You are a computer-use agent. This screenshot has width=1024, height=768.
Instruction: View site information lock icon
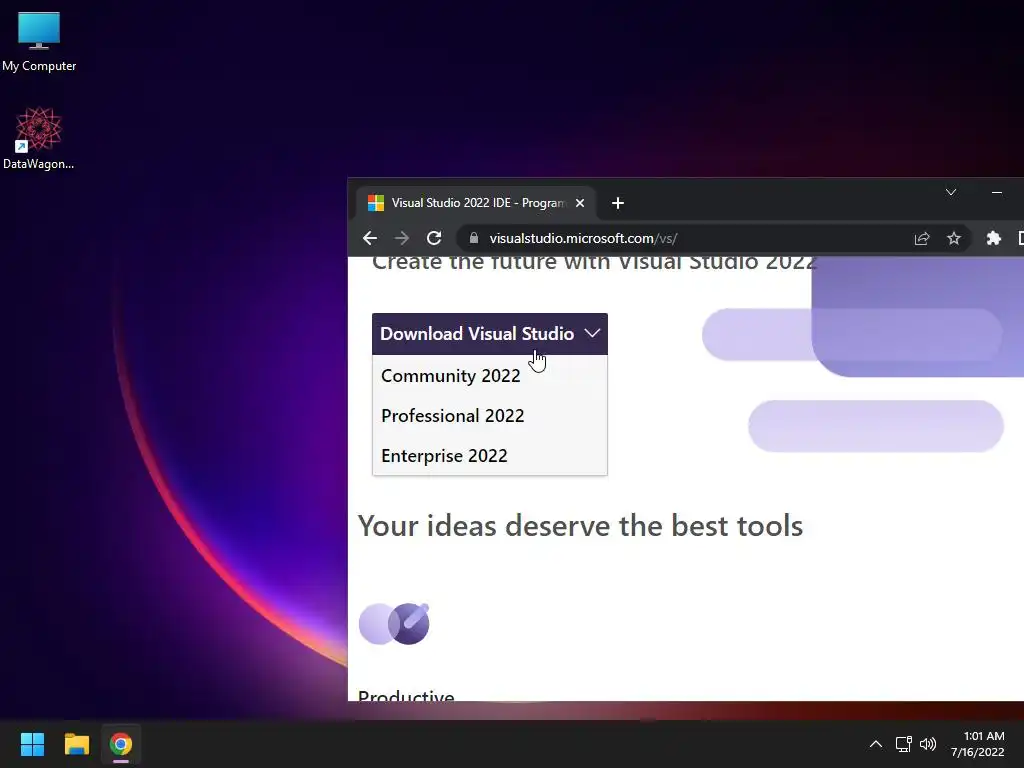(474, 238)
